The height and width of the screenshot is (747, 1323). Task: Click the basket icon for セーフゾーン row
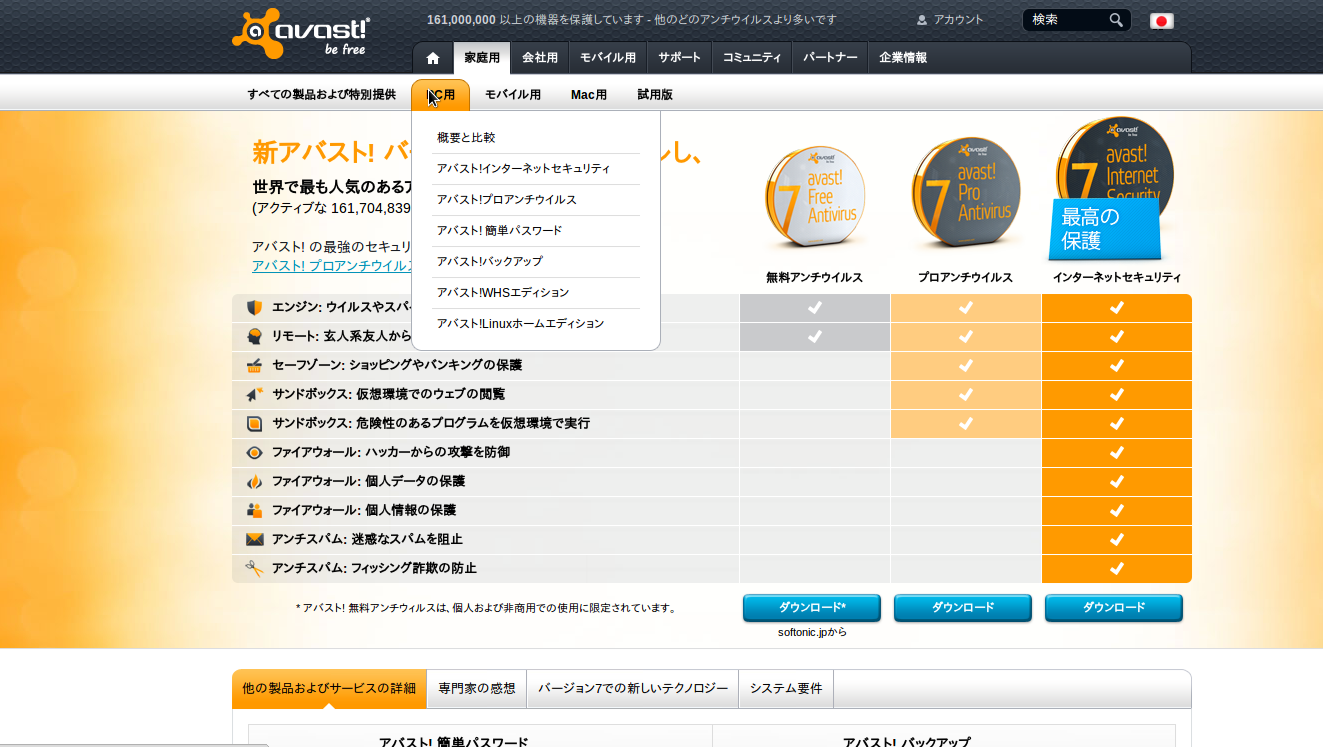tap(254, 365)
